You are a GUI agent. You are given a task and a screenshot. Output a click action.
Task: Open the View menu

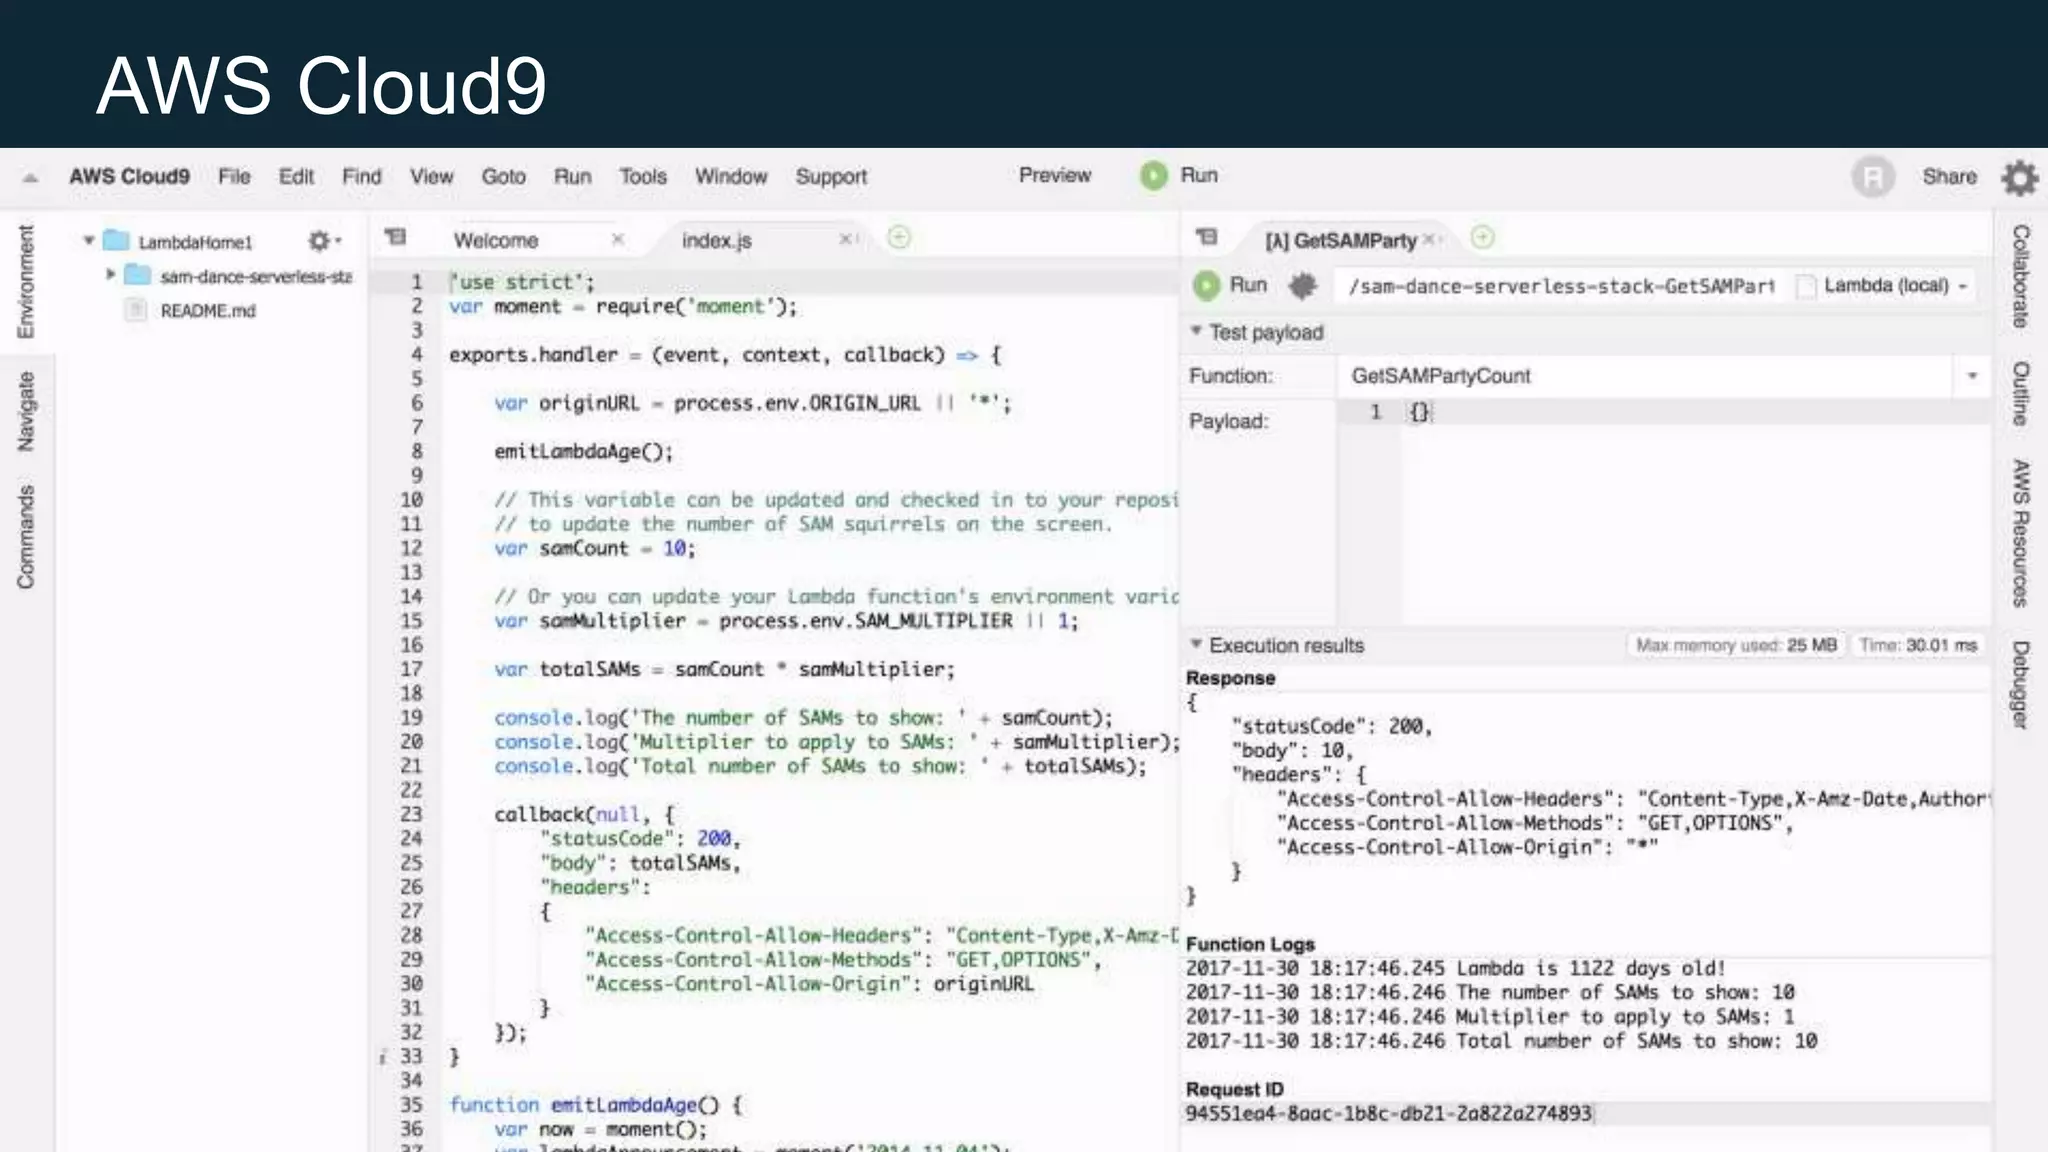[x=431, y=176]
